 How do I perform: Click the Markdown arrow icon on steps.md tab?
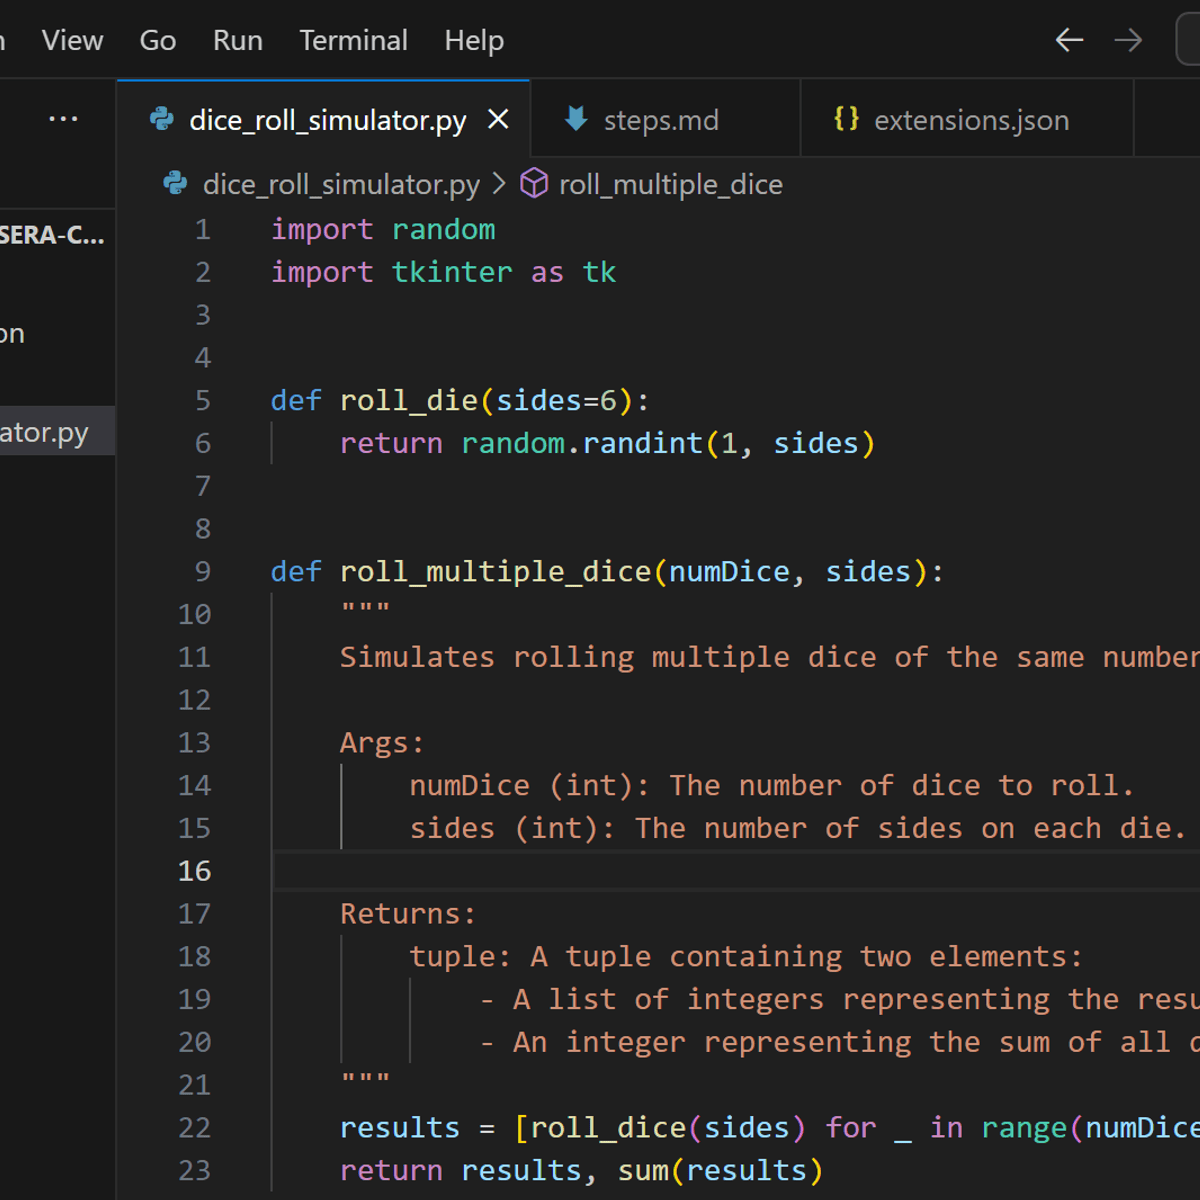point(576,119)
